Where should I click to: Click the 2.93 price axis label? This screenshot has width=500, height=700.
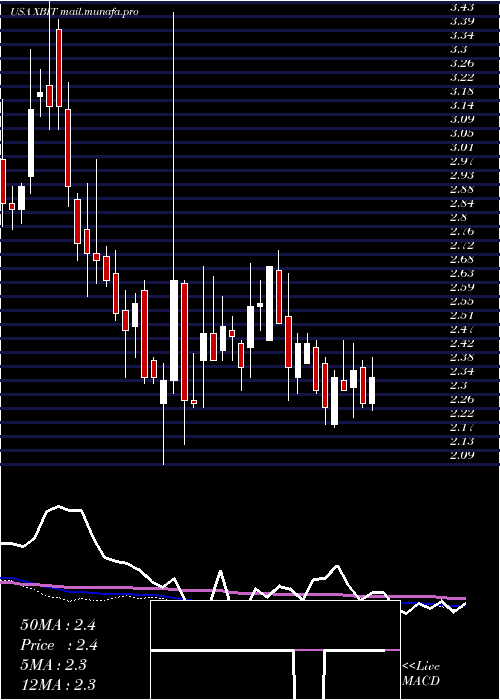click(462, 175)
